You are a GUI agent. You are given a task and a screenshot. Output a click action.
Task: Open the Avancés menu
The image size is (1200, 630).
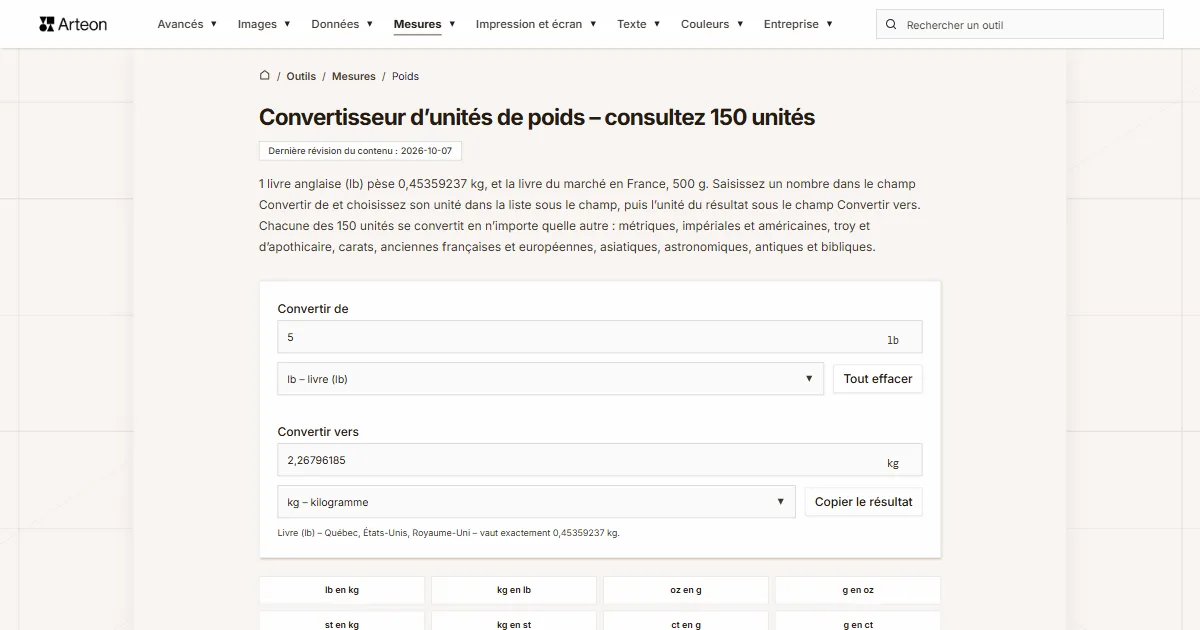[x=187, y=24]
